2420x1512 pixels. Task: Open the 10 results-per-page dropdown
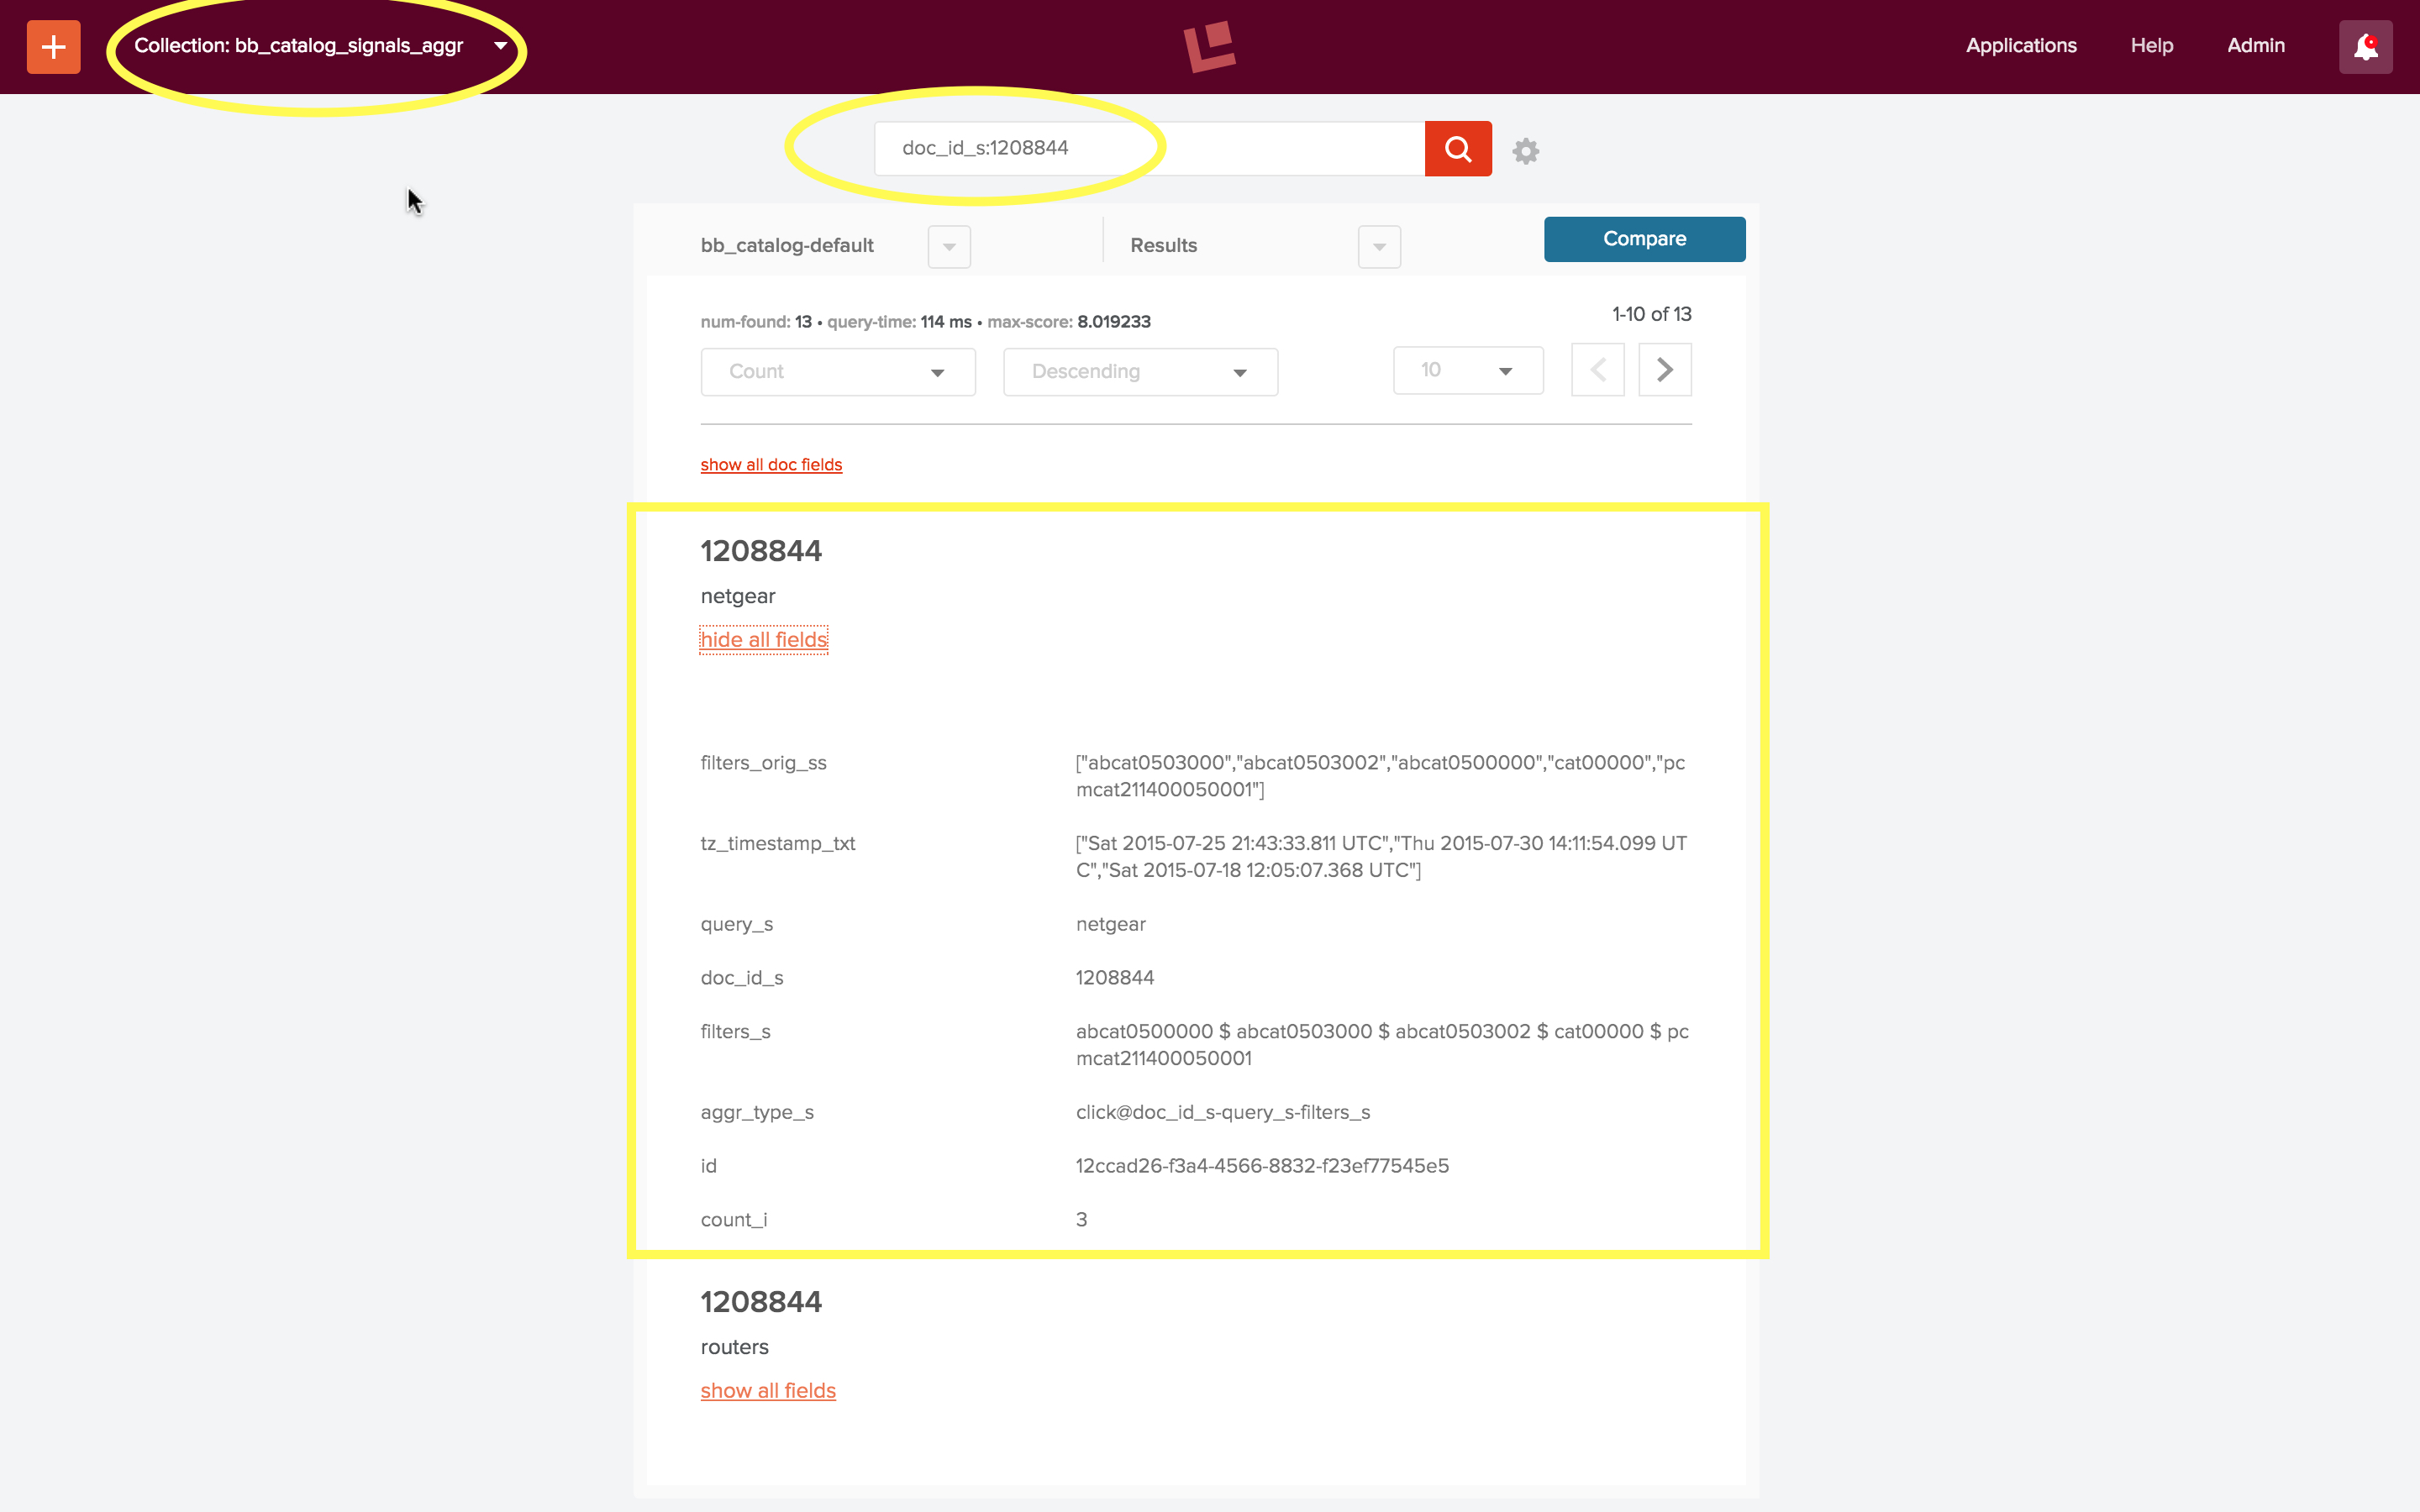point(1468,370)
